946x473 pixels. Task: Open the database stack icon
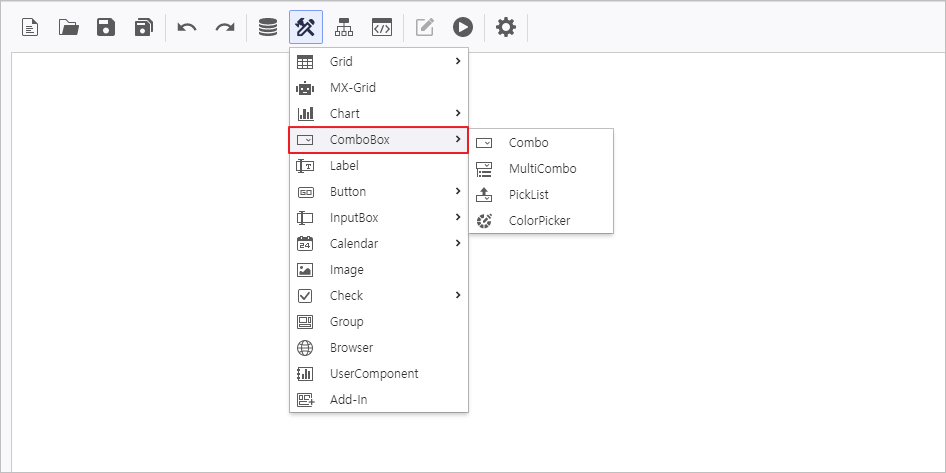click(x=268, y=28)
